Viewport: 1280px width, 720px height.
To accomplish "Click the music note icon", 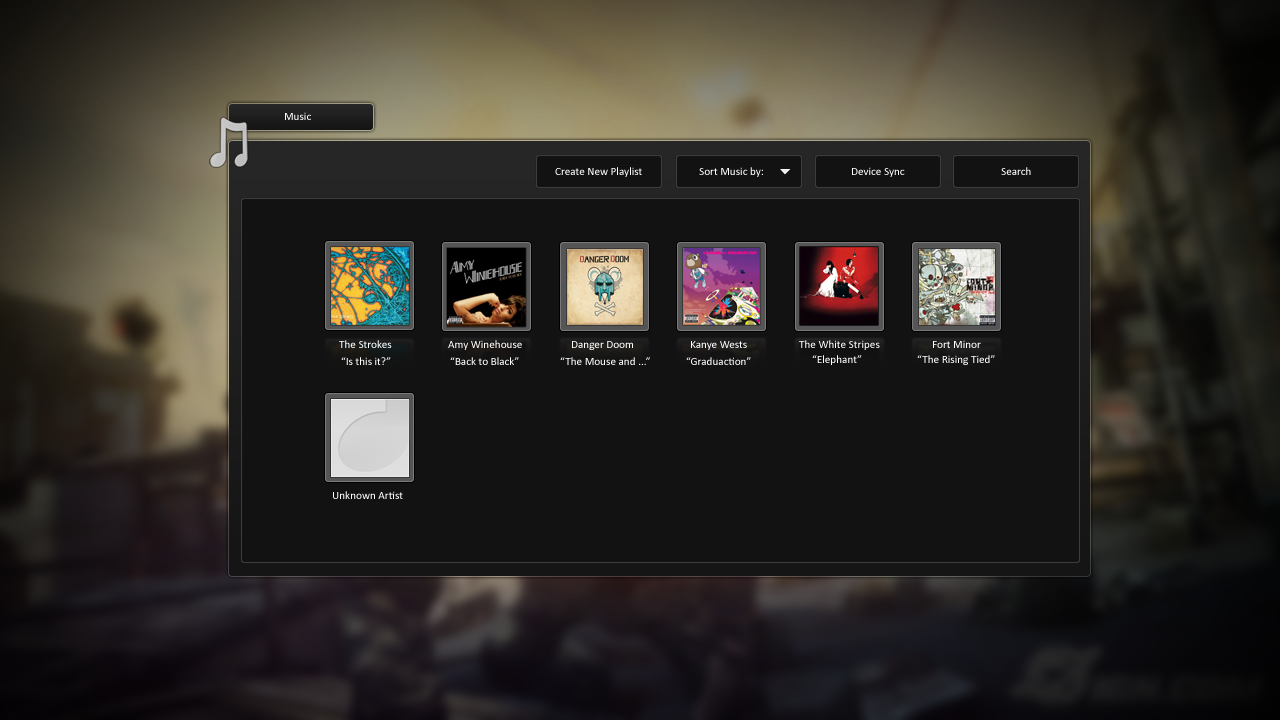I will [228, 143].
